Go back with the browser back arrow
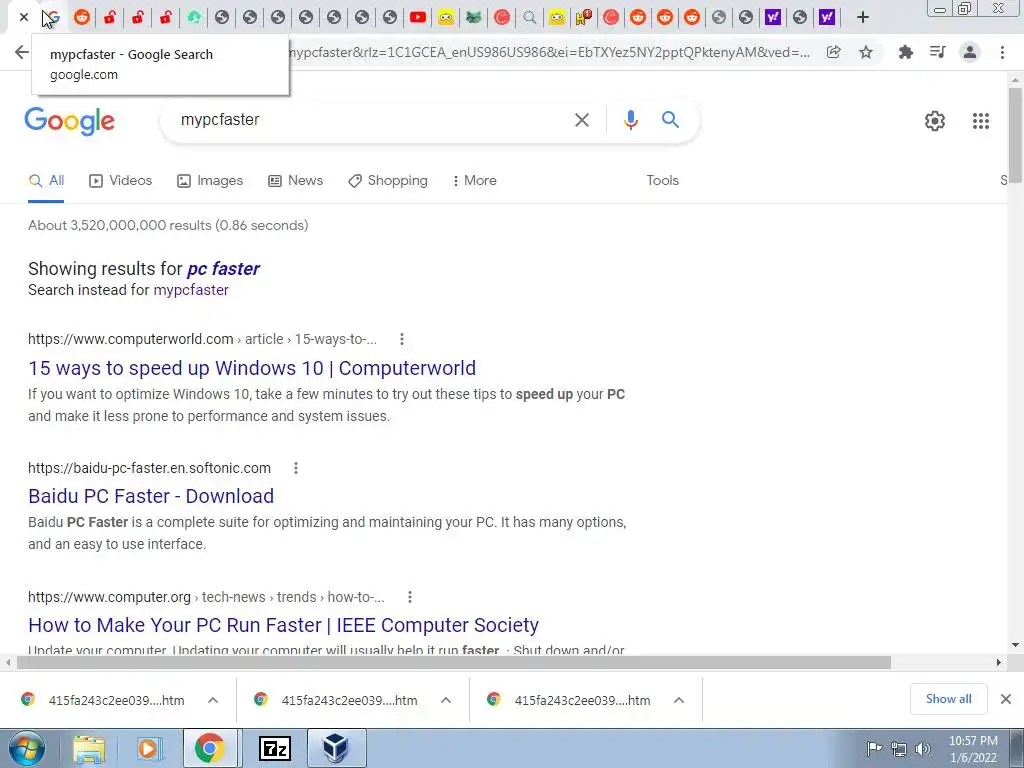 pos(22,52)
